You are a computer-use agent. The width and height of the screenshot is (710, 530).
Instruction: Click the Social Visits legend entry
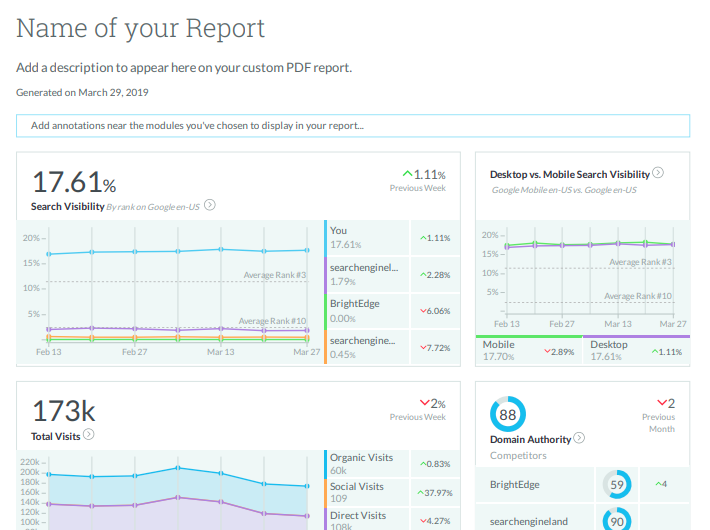[366, 492]
